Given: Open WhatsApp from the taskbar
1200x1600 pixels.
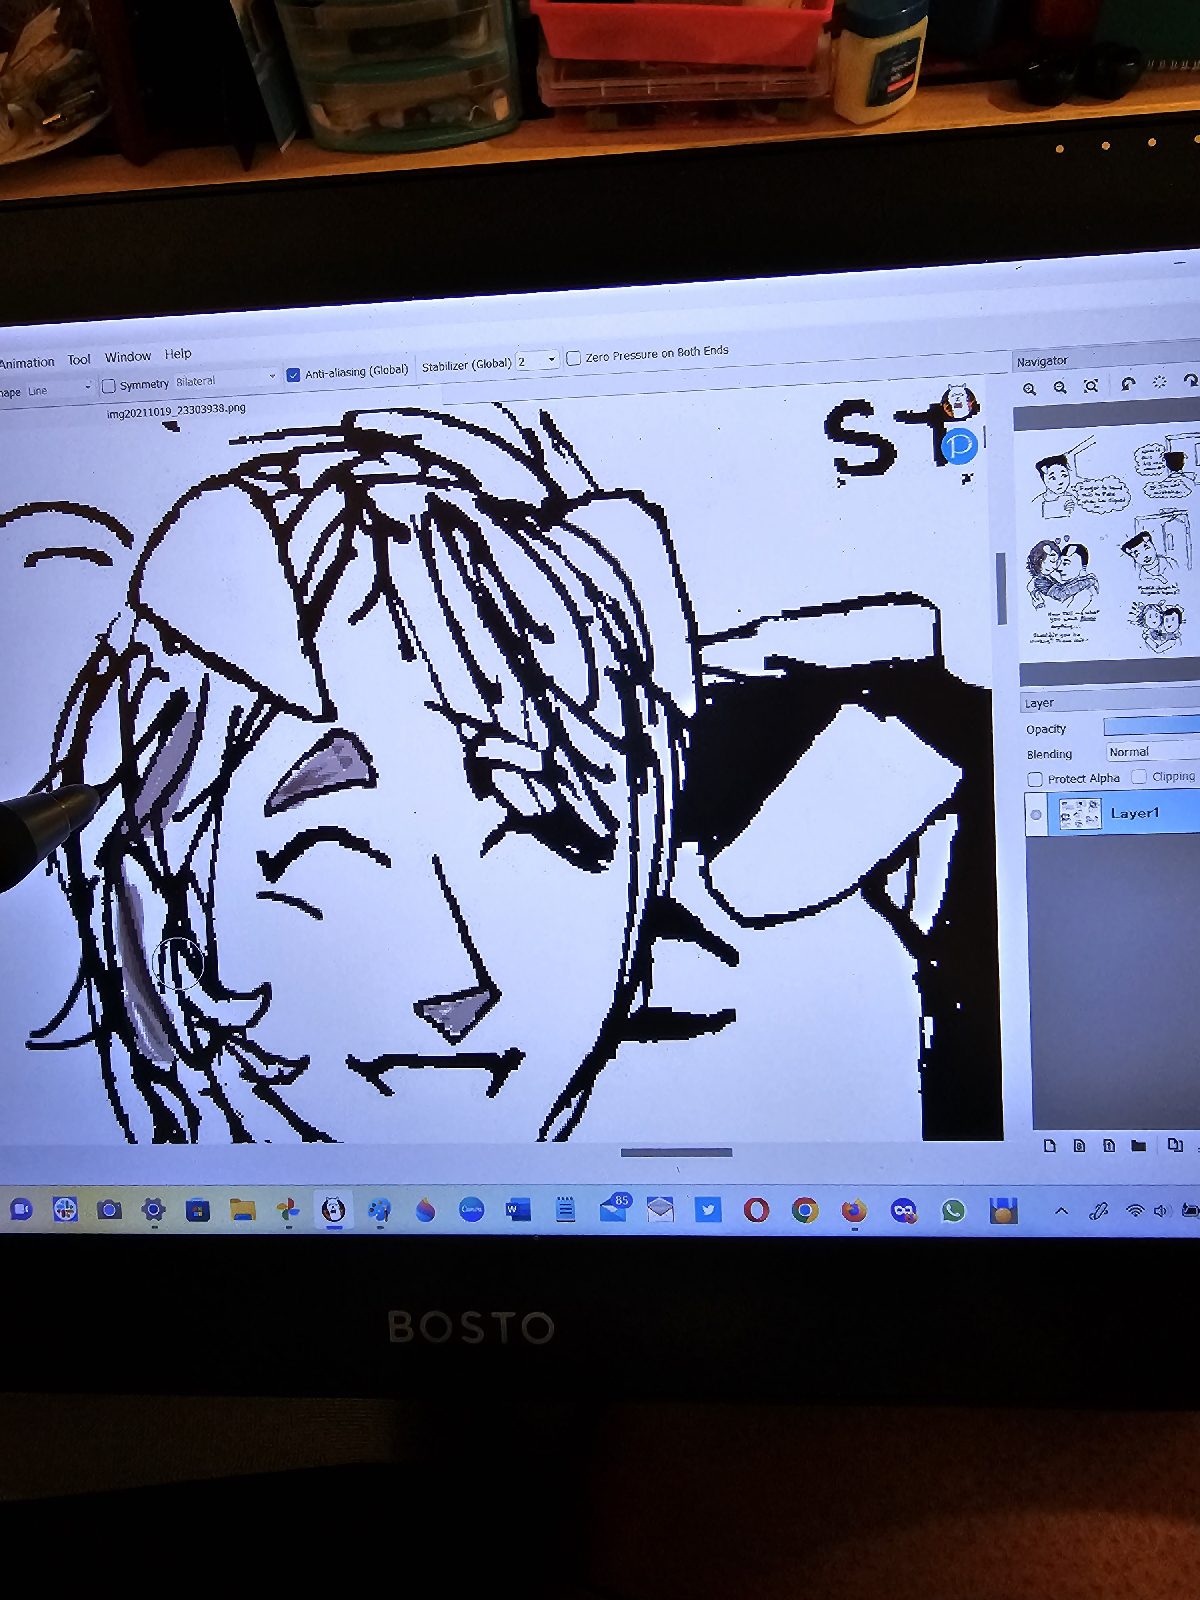Looking at the screenshot, I should [x=953, y=1211].
